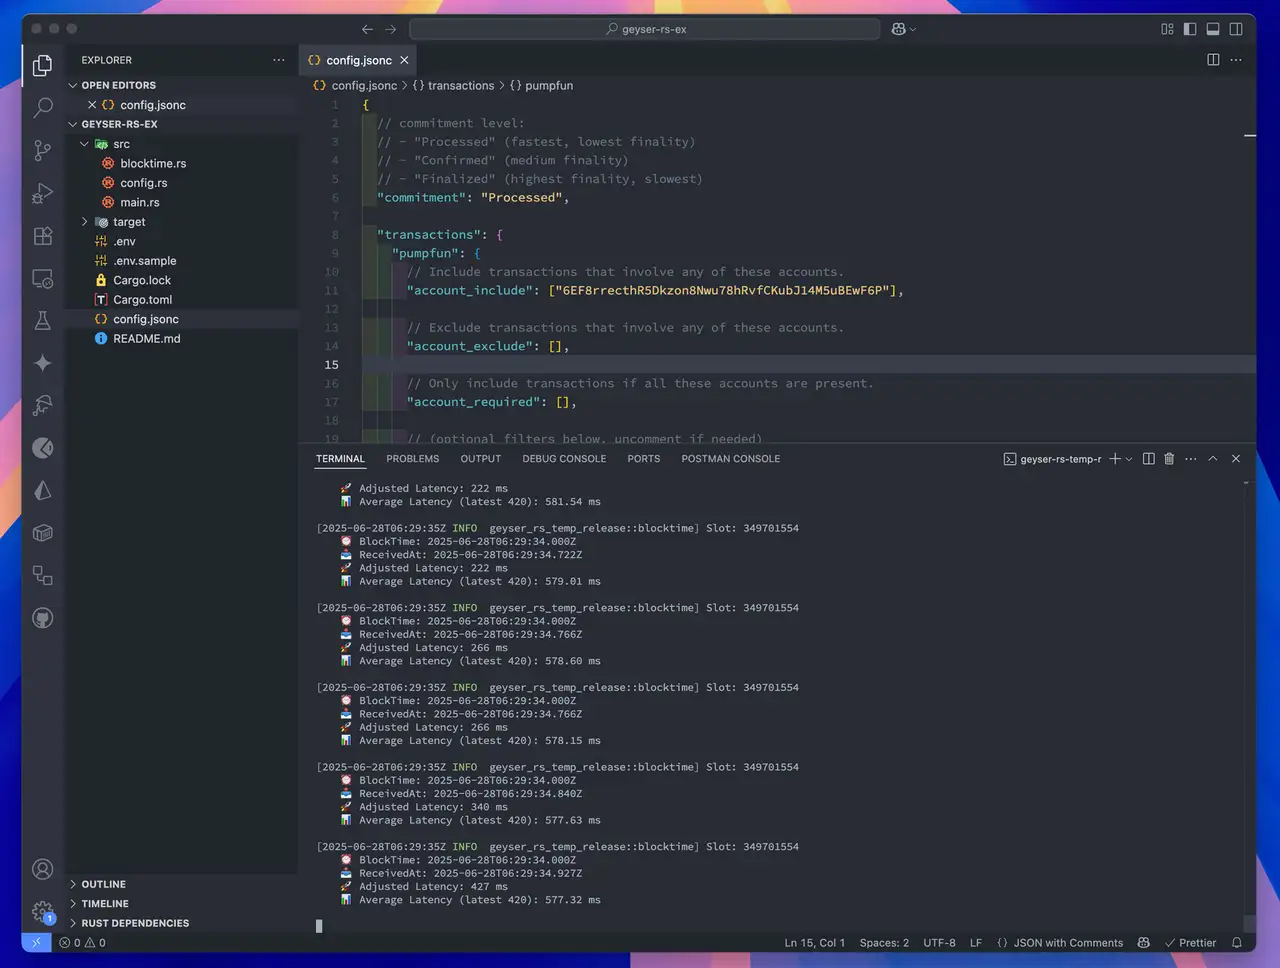Viewport: 1280px width, 968px height.
Task: Open the Remote Explorer icon
Action: [x=42, y=280]
